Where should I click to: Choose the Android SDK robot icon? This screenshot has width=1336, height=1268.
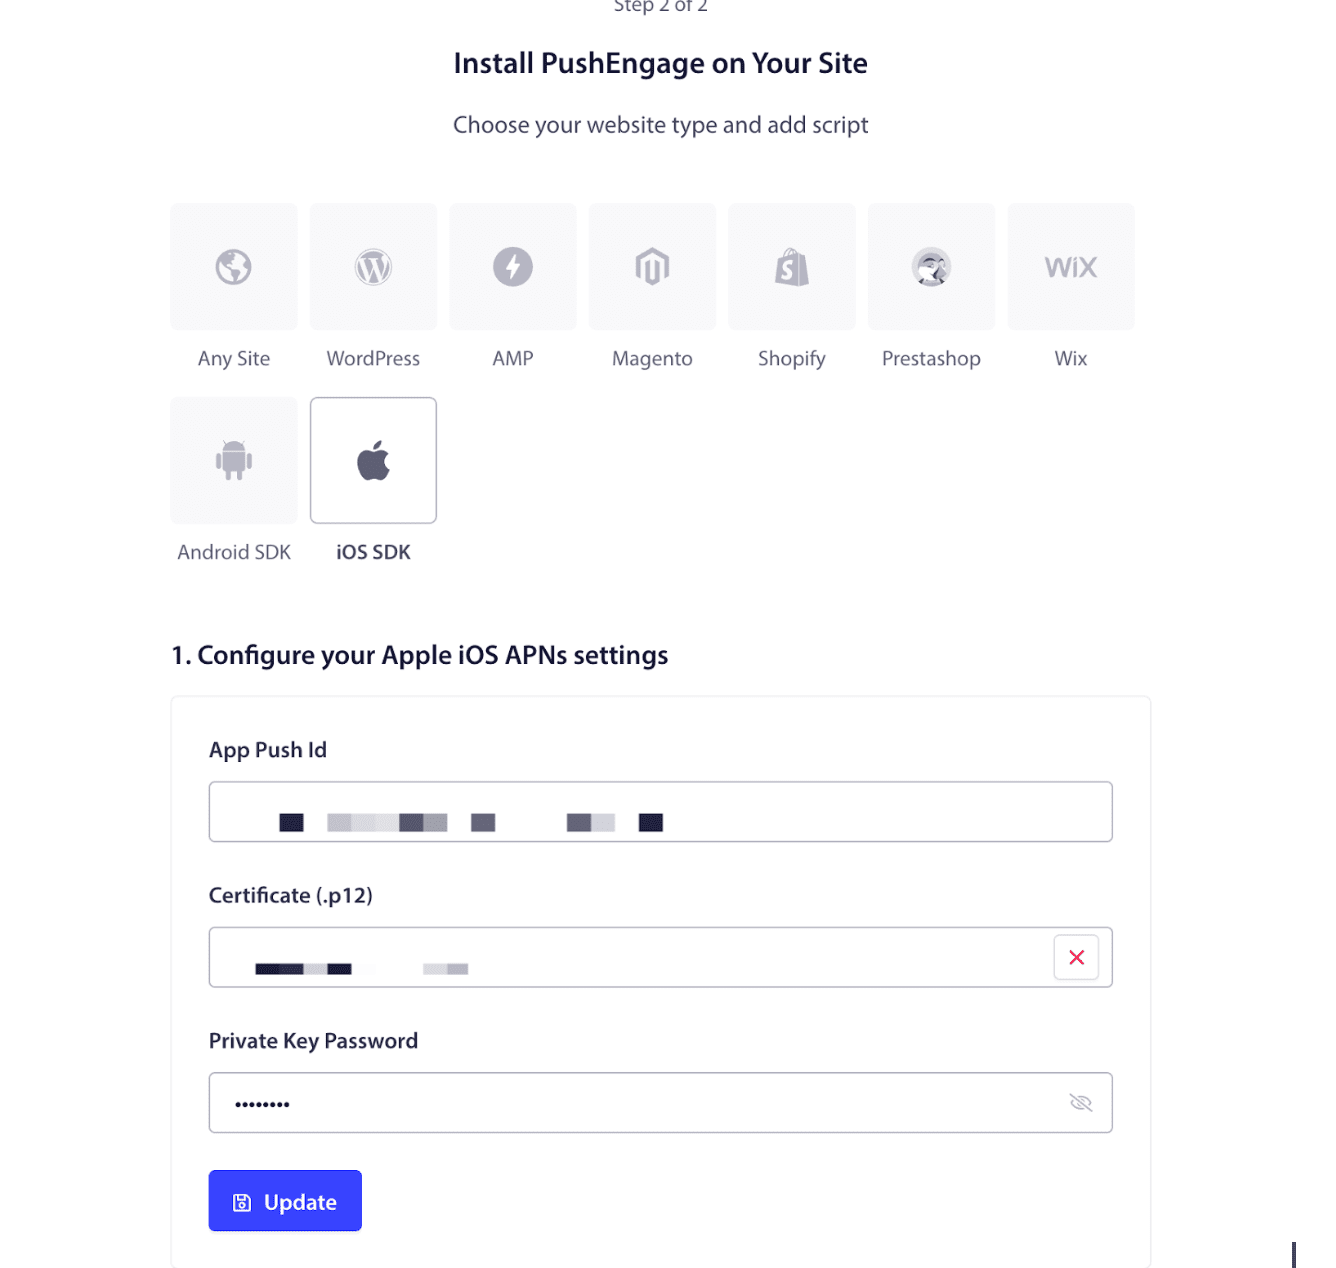pyautogui.click(x=234, y=460)
